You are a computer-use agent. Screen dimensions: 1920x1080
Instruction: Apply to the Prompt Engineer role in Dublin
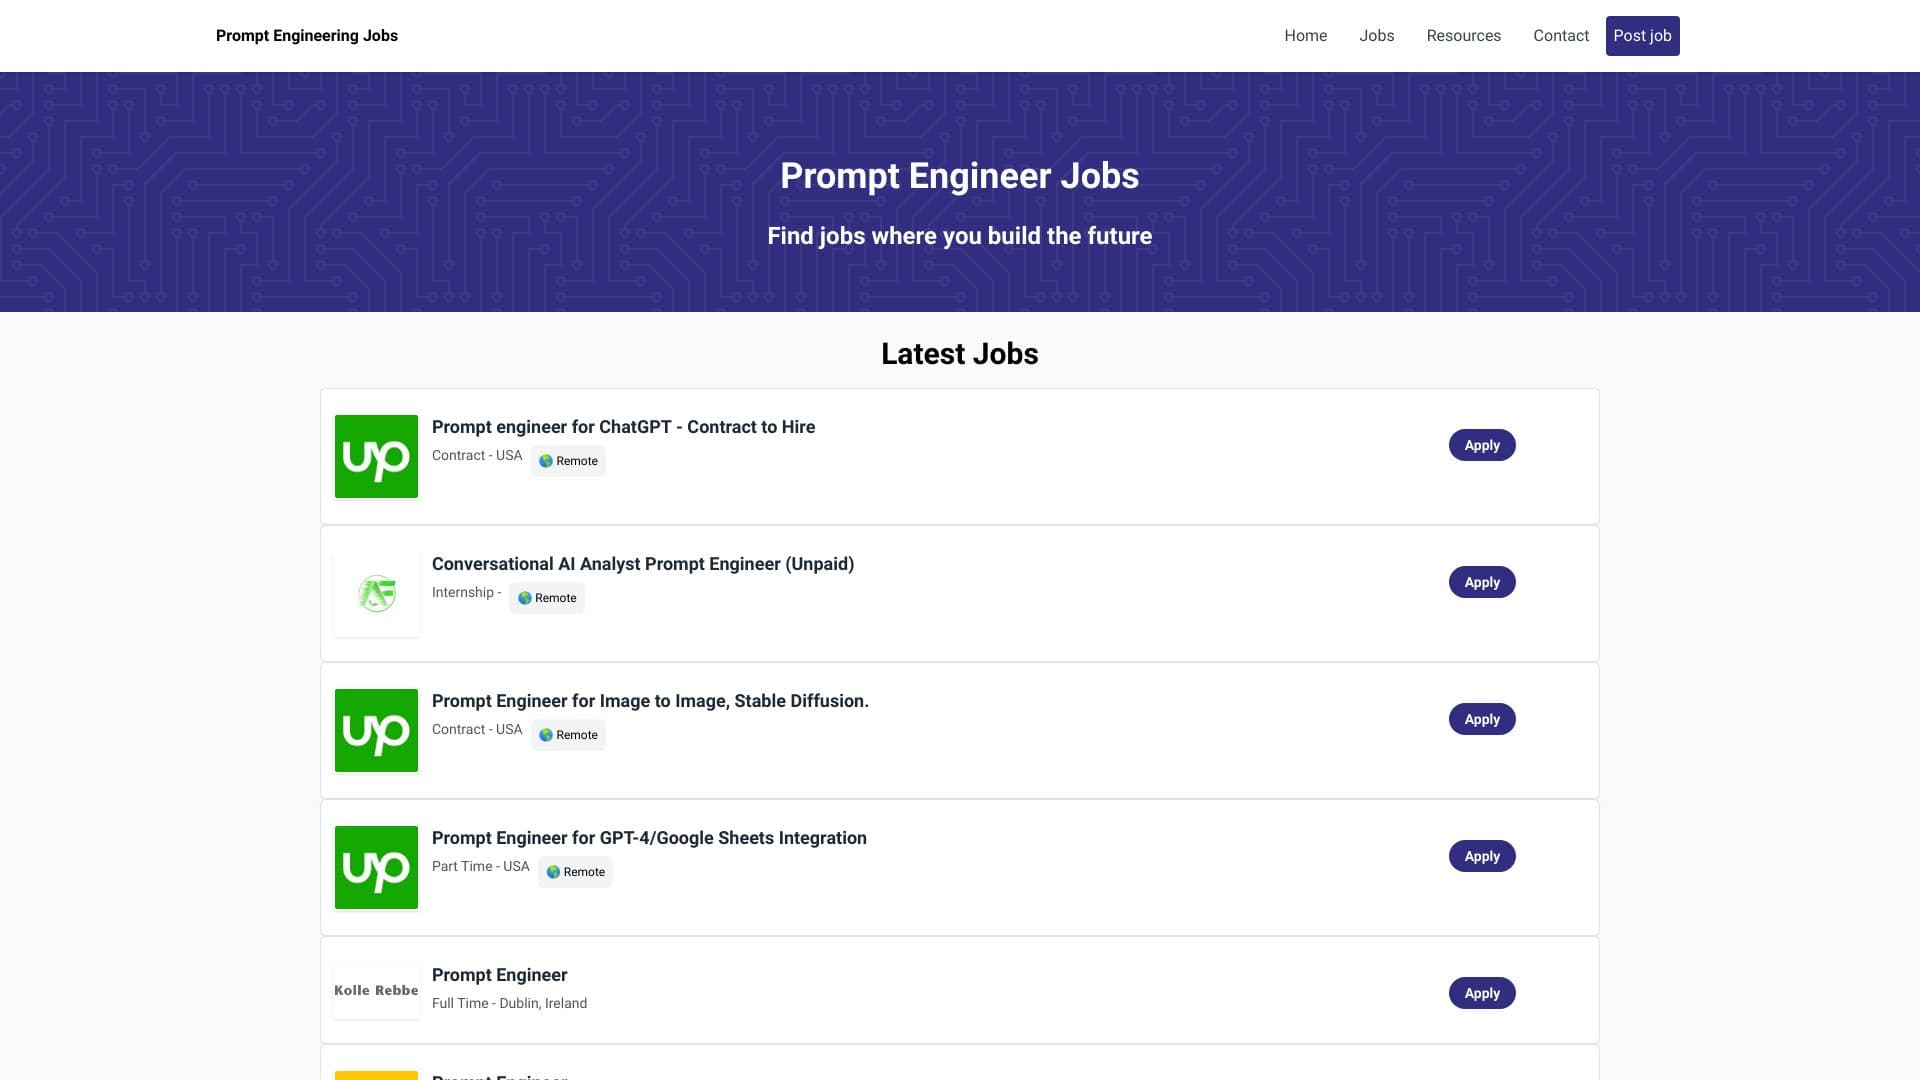click(1482, 993)
